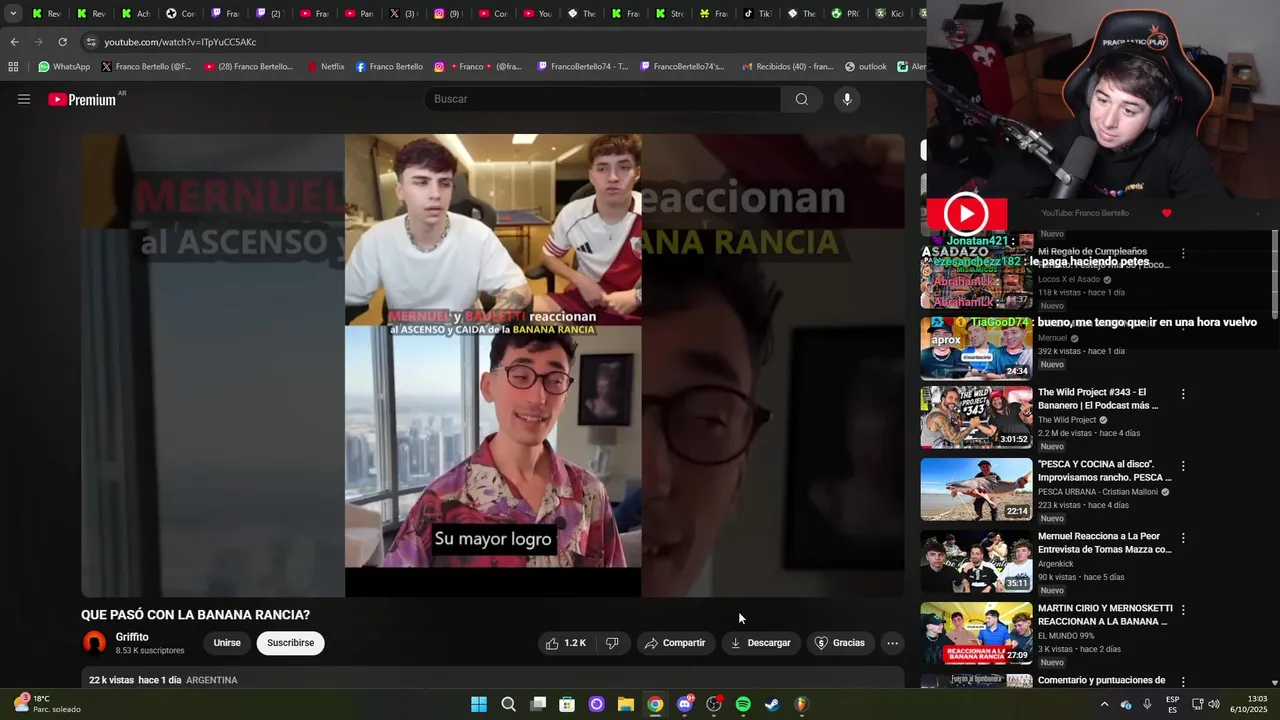The width and height of the screenshot is (1280, 720).
Task: Reload page with browser refresh icon
Action: pos(62,42)
